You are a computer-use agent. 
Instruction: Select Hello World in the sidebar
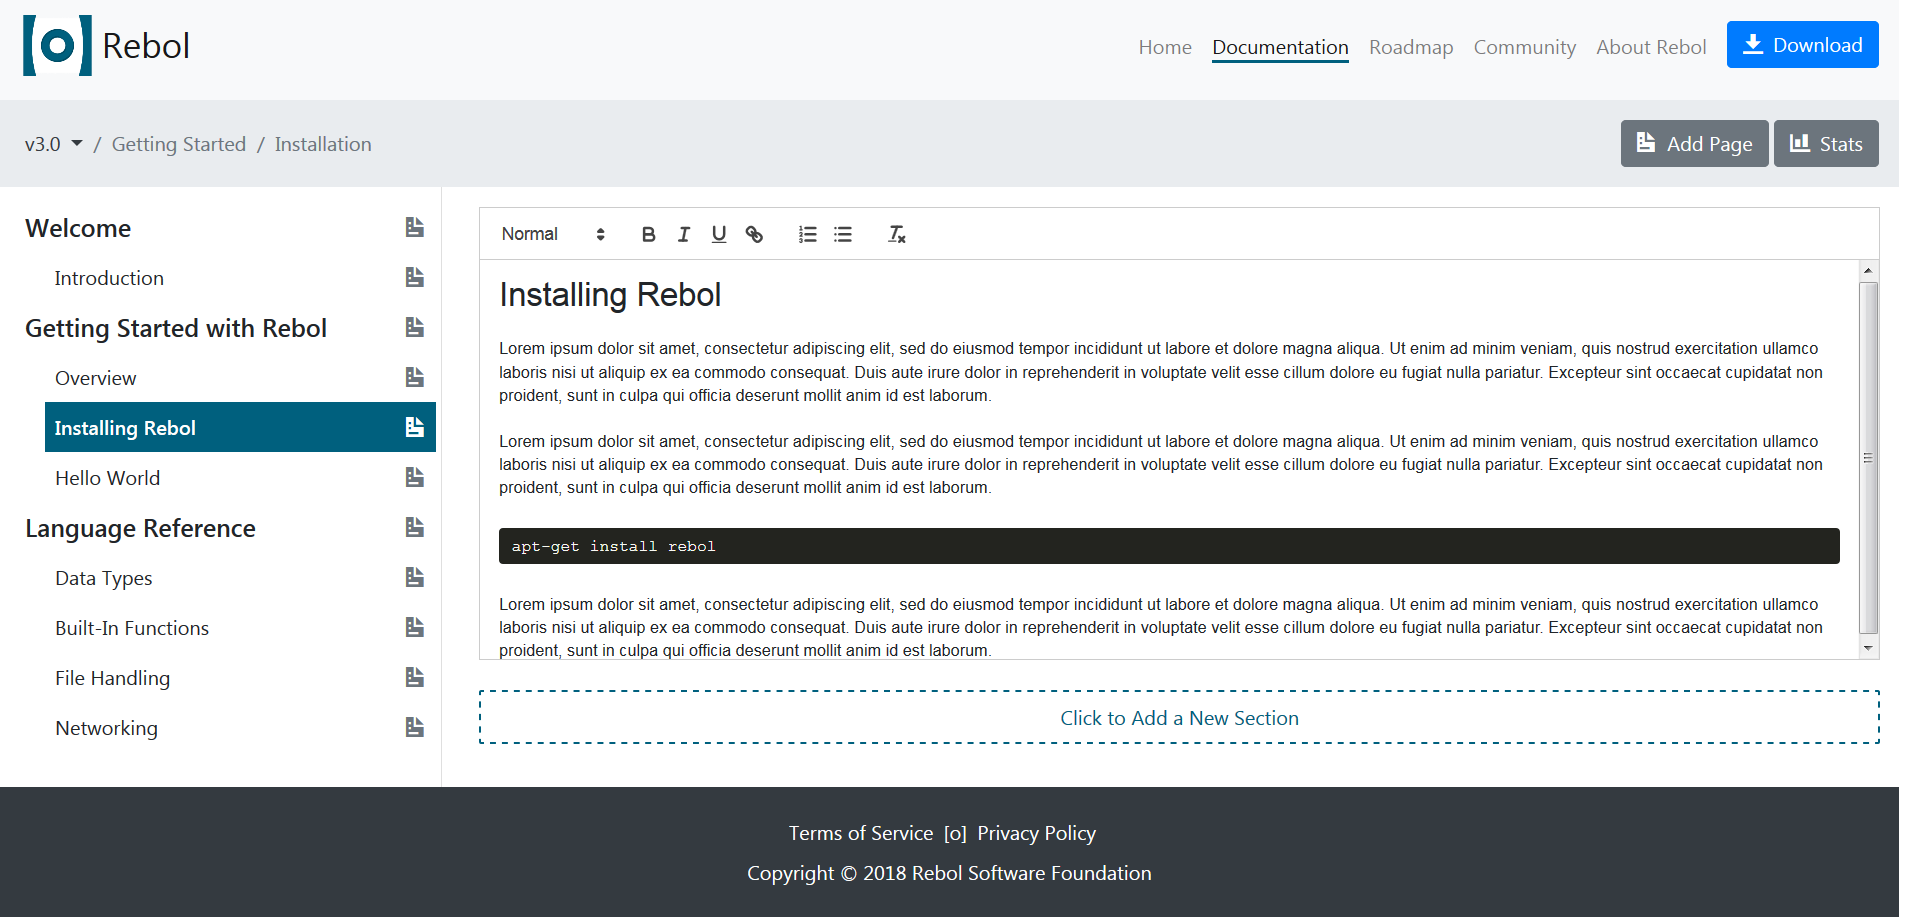coord(107,478)
